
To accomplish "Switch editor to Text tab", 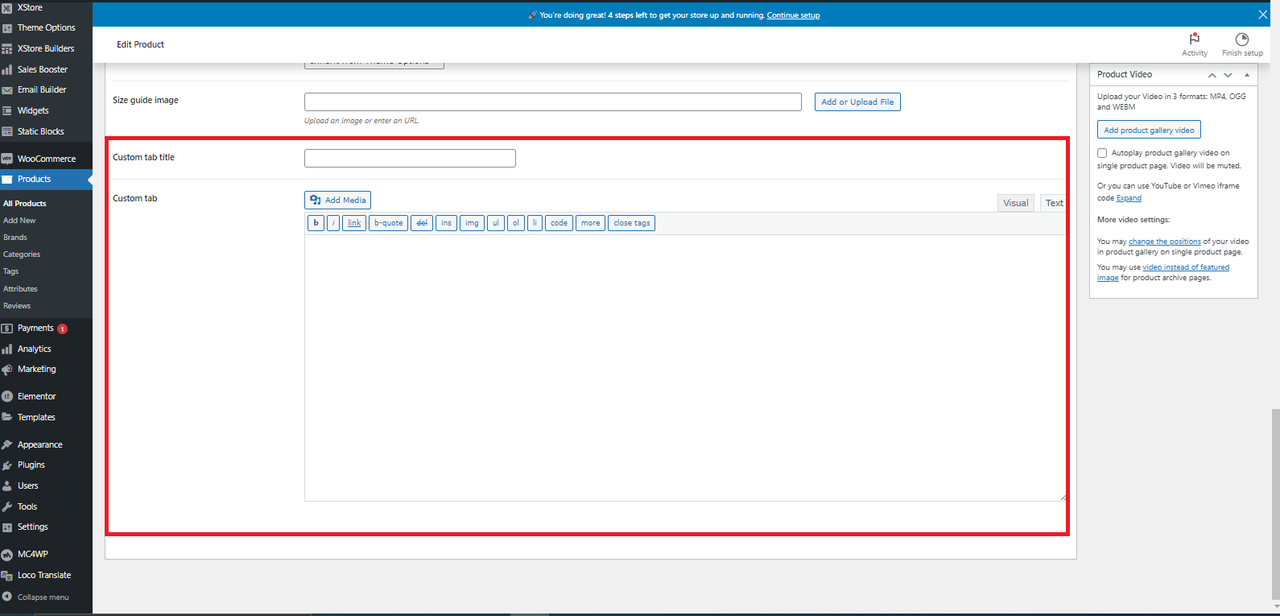I will coord(1054,203).
